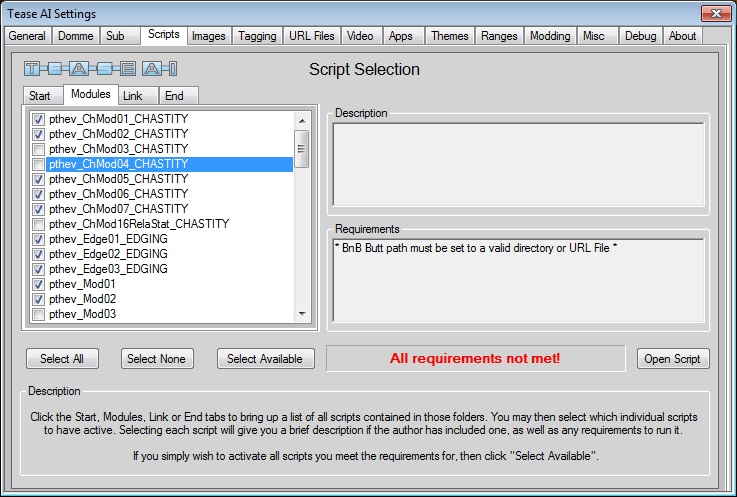Select the Modules scripts sub-tab

coord(91,94)
